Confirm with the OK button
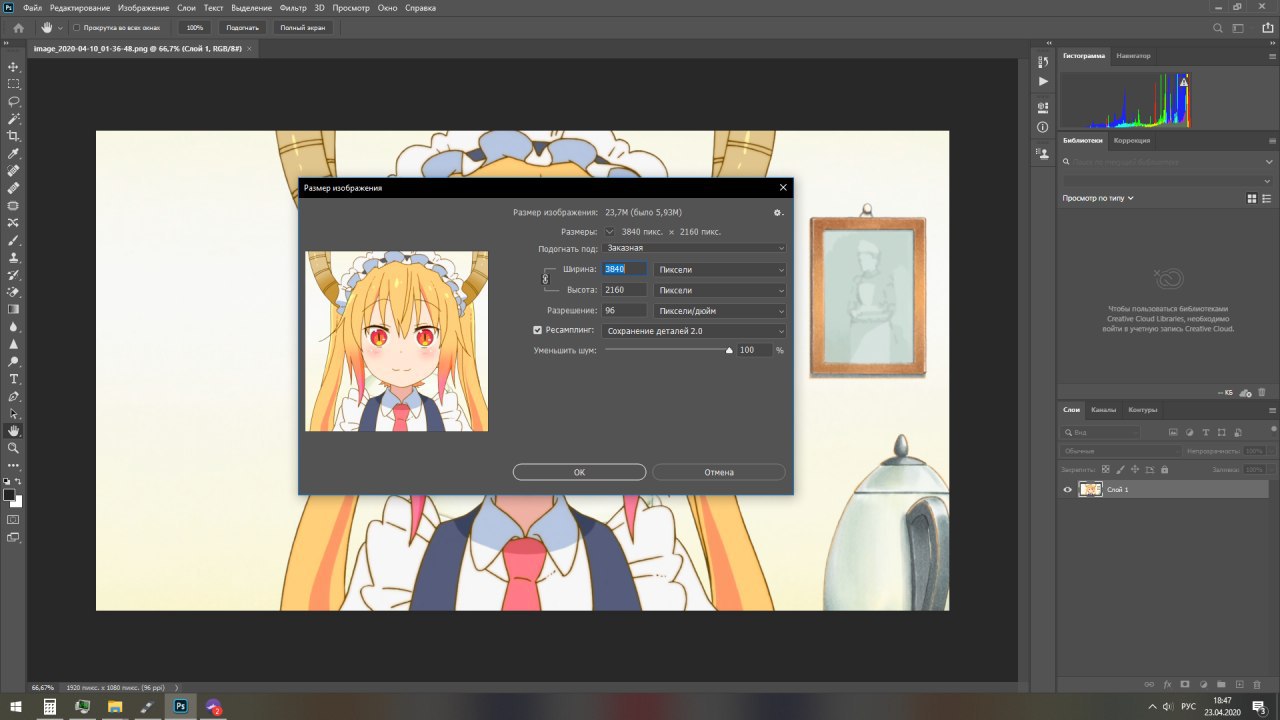This screenshot has width=1280, height=720. coord(579,472)
